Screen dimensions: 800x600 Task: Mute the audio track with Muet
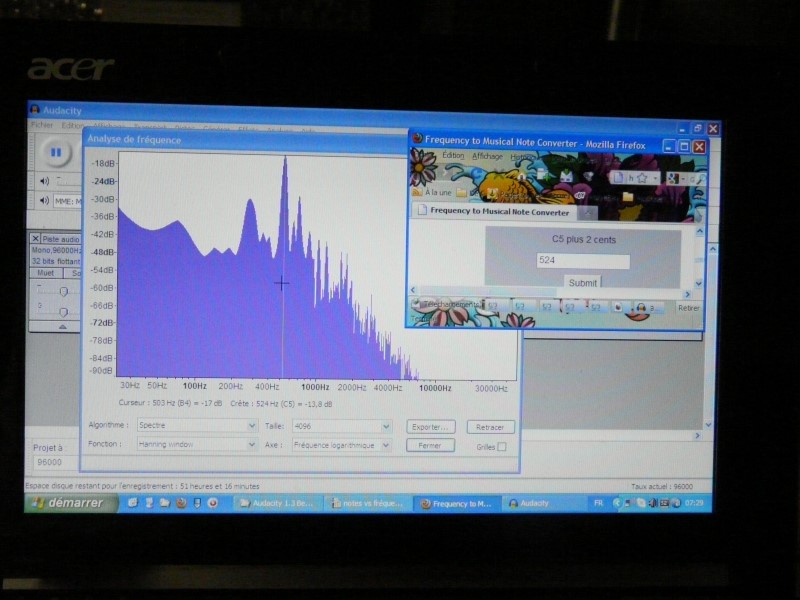point(46,272)
